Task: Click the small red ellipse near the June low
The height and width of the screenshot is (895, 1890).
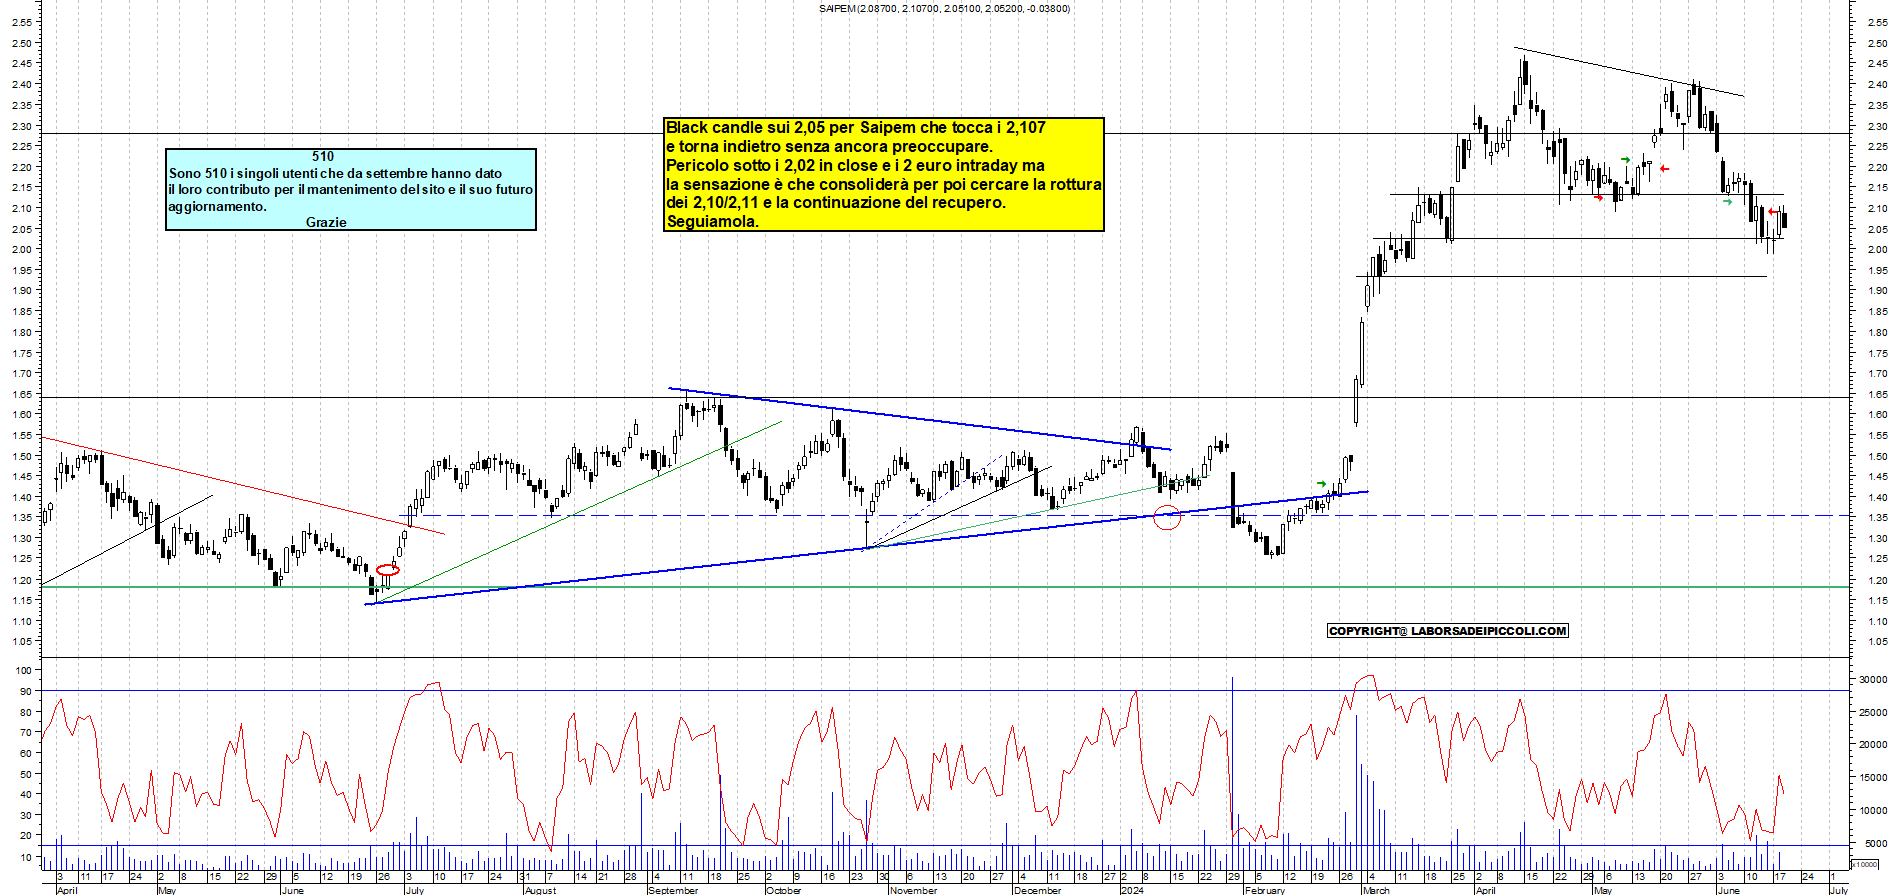Action: [x=388, y=570]
